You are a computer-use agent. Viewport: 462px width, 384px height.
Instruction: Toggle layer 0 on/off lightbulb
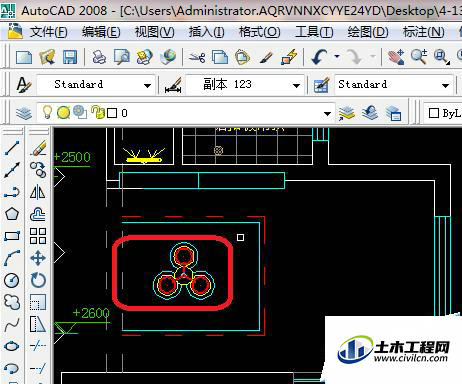pyautogui.click(x=47, y=112)
